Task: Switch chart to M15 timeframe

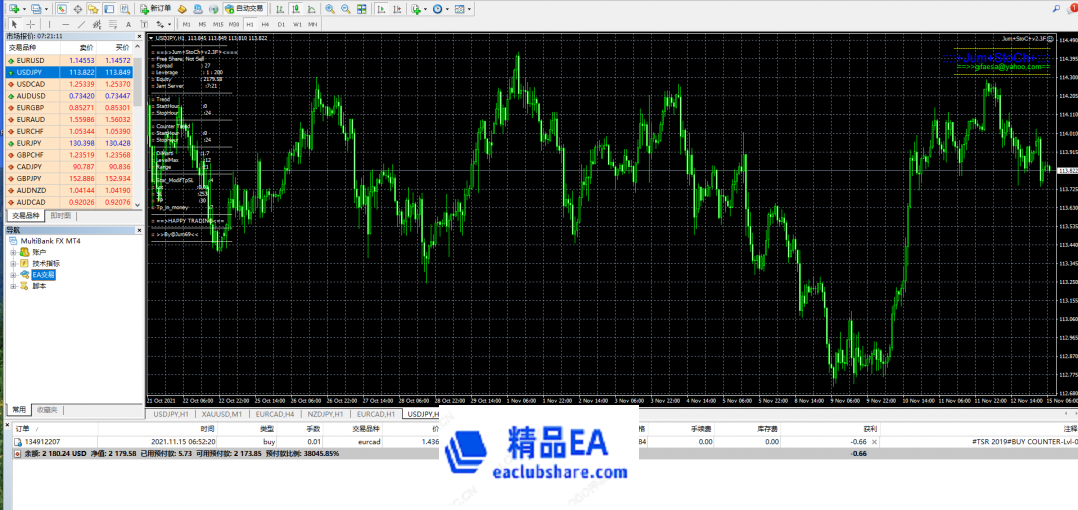Action: point(217,24)
